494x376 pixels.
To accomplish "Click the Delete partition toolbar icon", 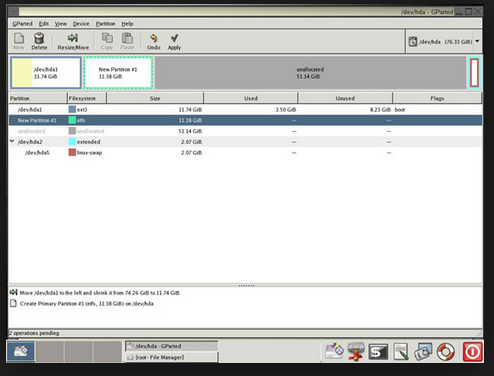I will [x=39, y=41].
